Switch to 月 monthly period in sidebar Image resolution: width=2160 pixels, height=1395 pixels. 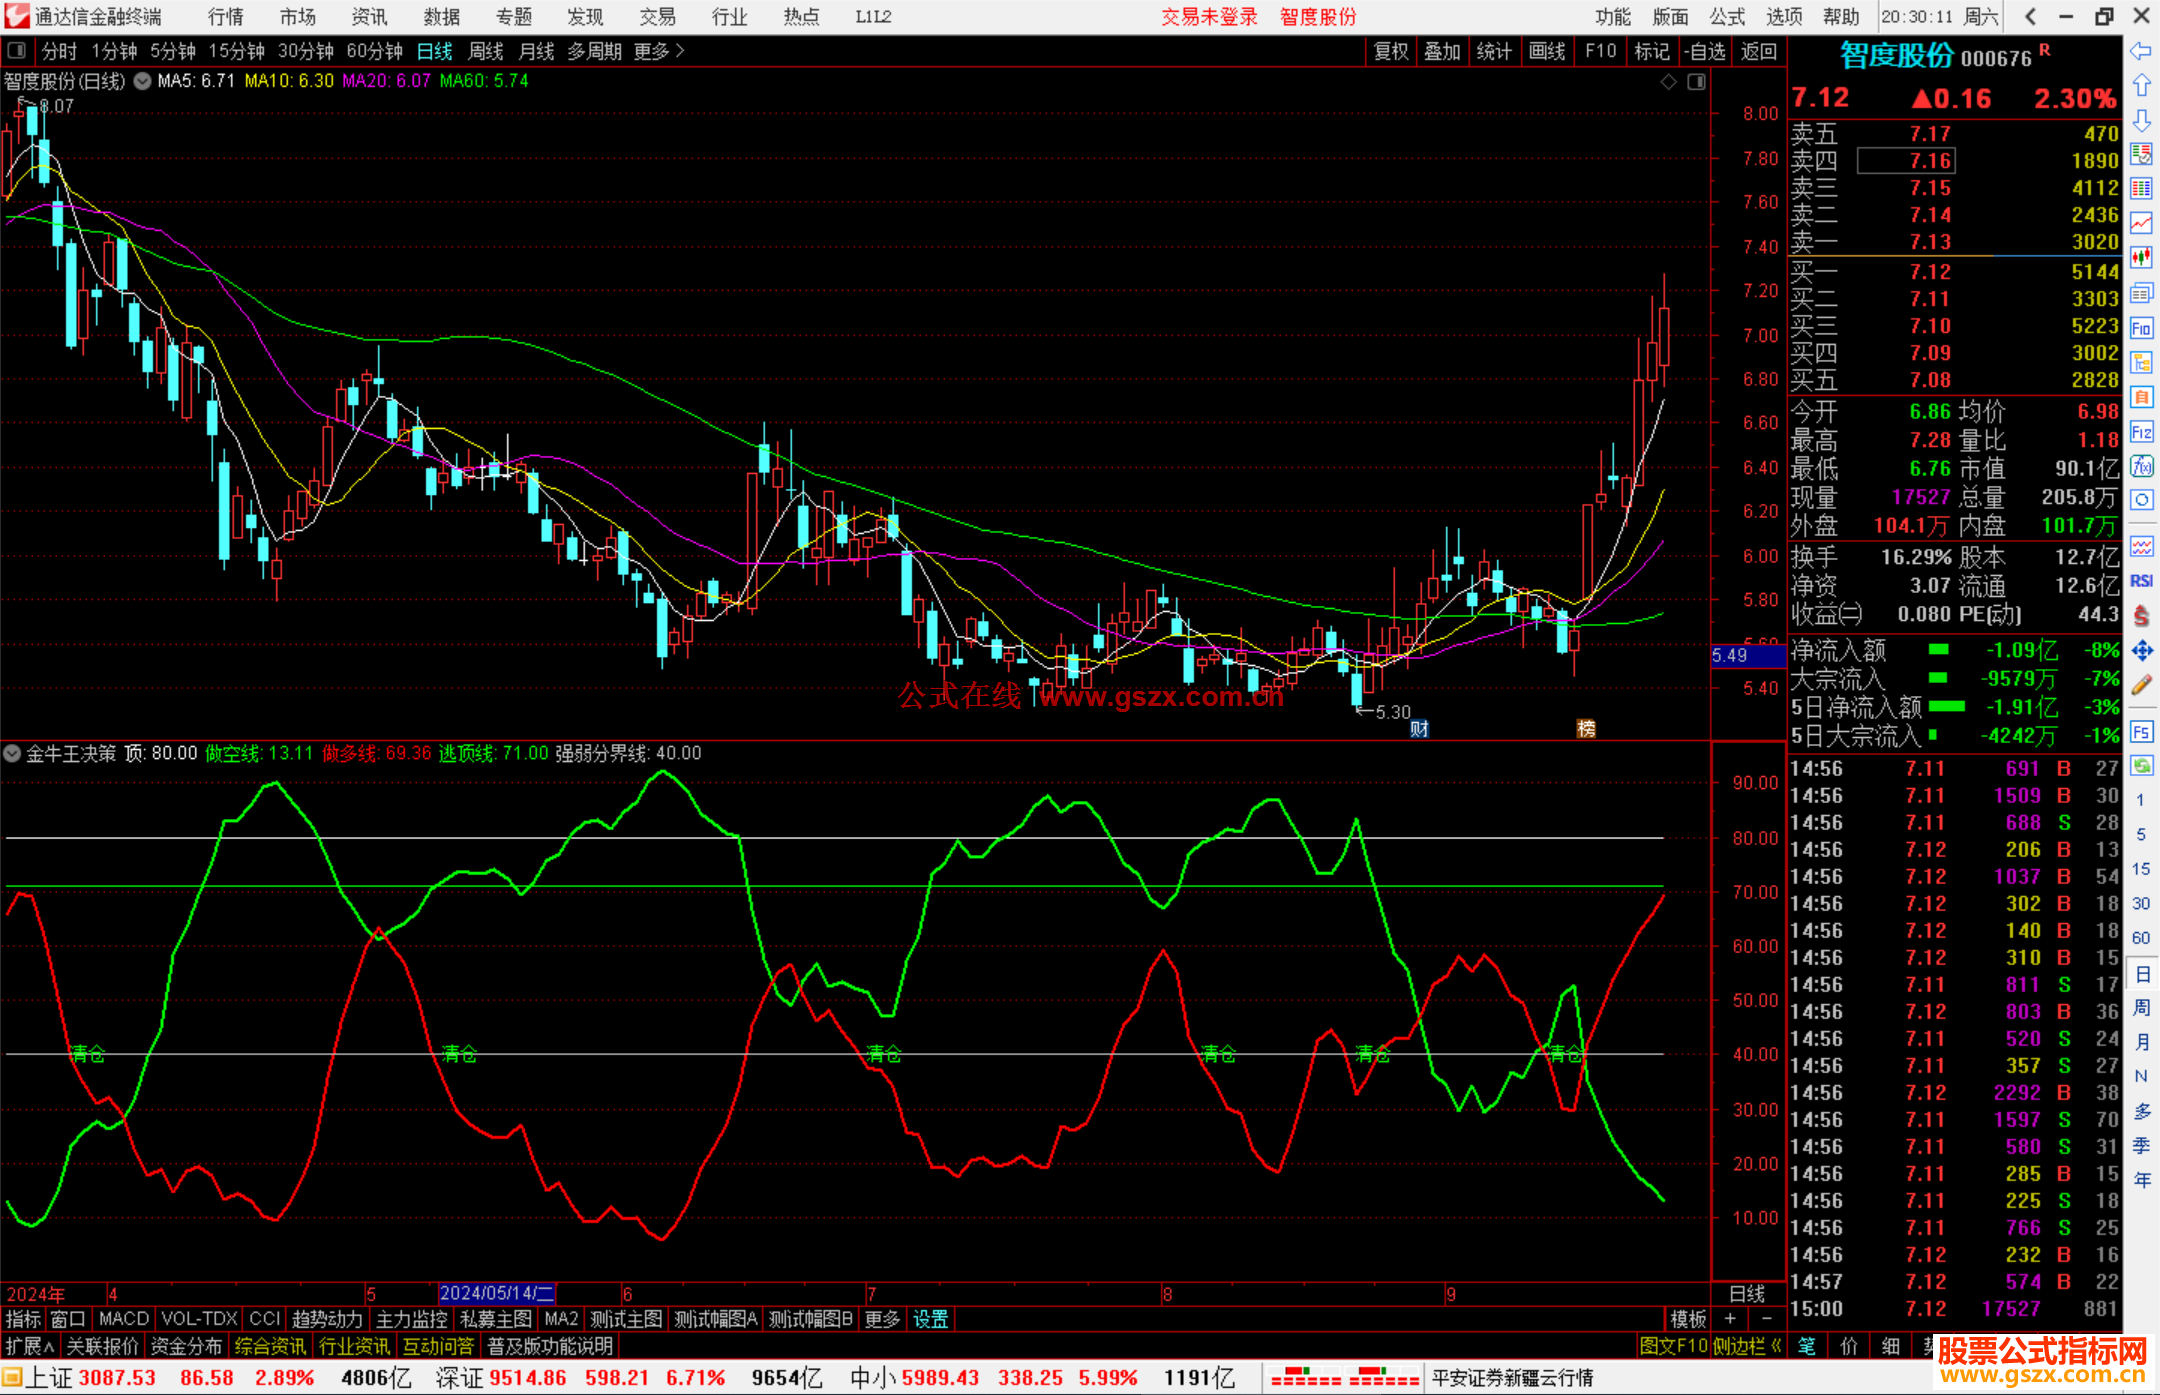point(2141,1042)
